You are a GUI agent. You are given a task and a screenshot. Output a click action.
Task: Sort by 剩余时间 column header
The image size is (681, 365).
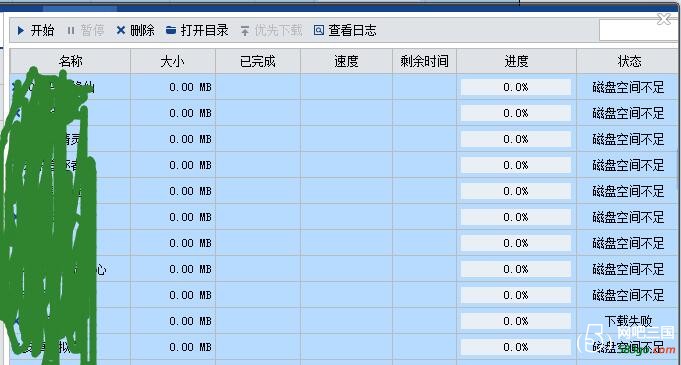point(424,61)
